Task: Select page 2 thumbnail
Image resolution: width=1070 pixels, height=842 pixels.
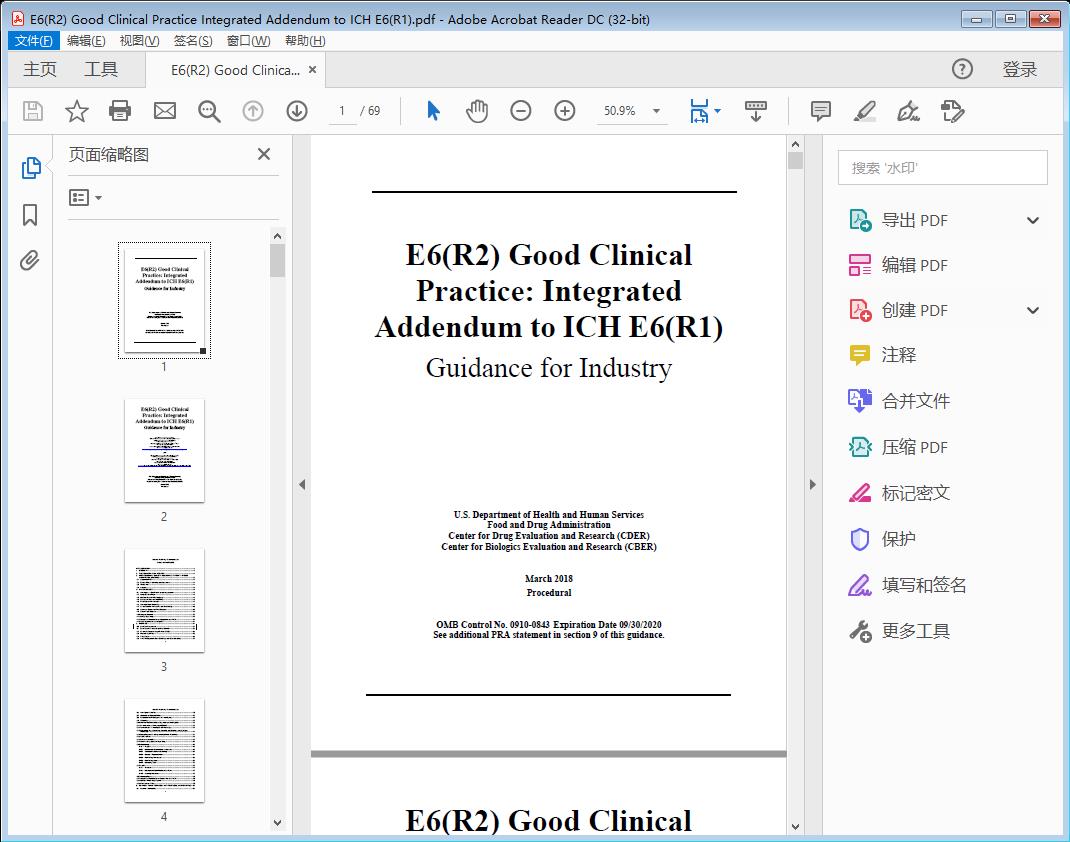Action: (x=164, y=451)
